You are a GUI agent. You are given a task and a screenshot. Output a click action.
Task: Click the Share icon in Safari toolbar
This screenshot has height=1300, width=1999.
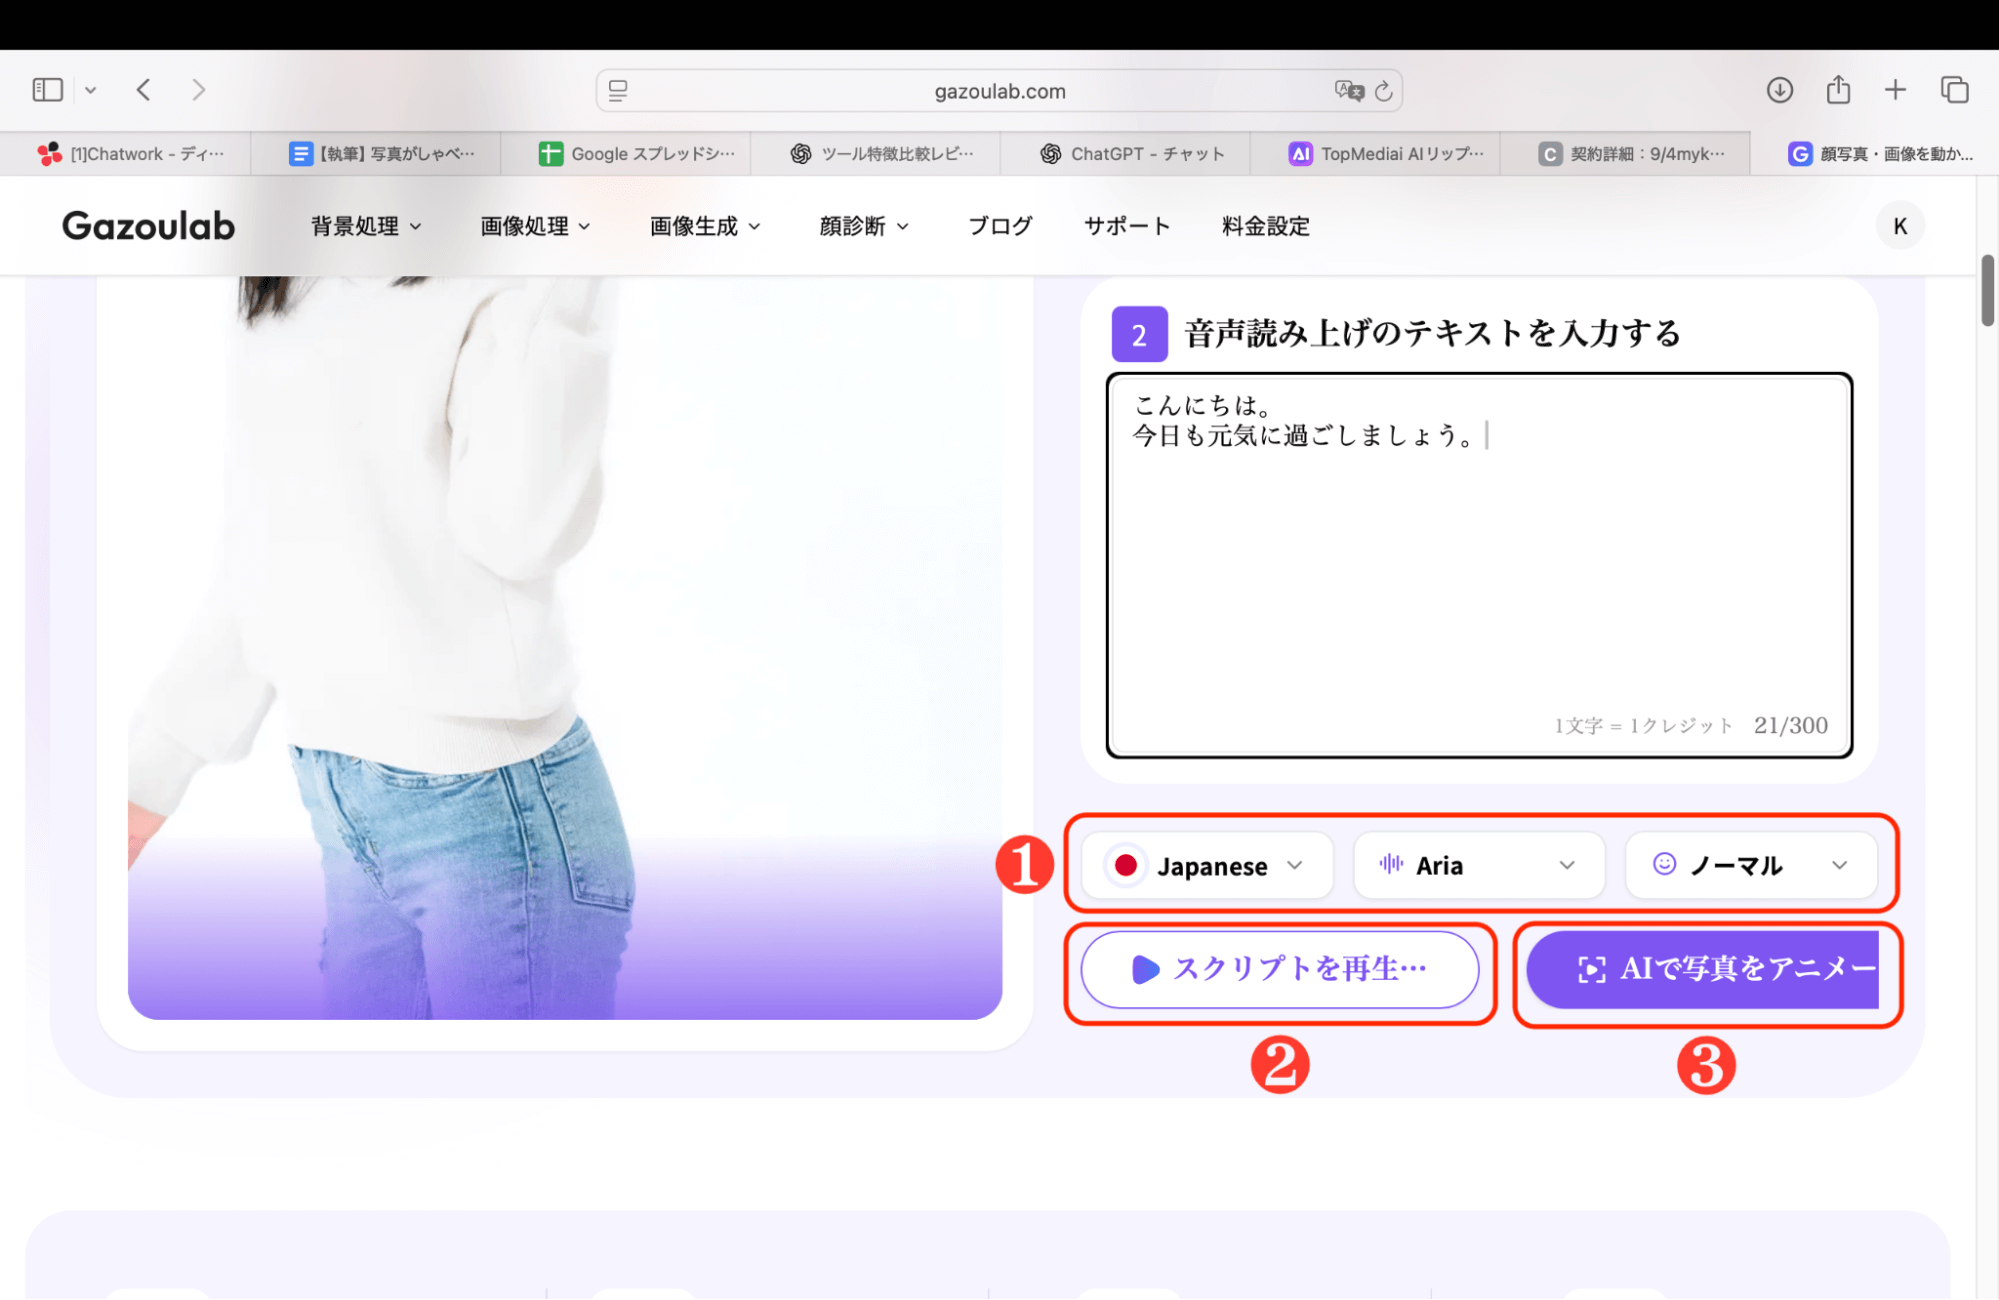click(x=1837, y=89)
